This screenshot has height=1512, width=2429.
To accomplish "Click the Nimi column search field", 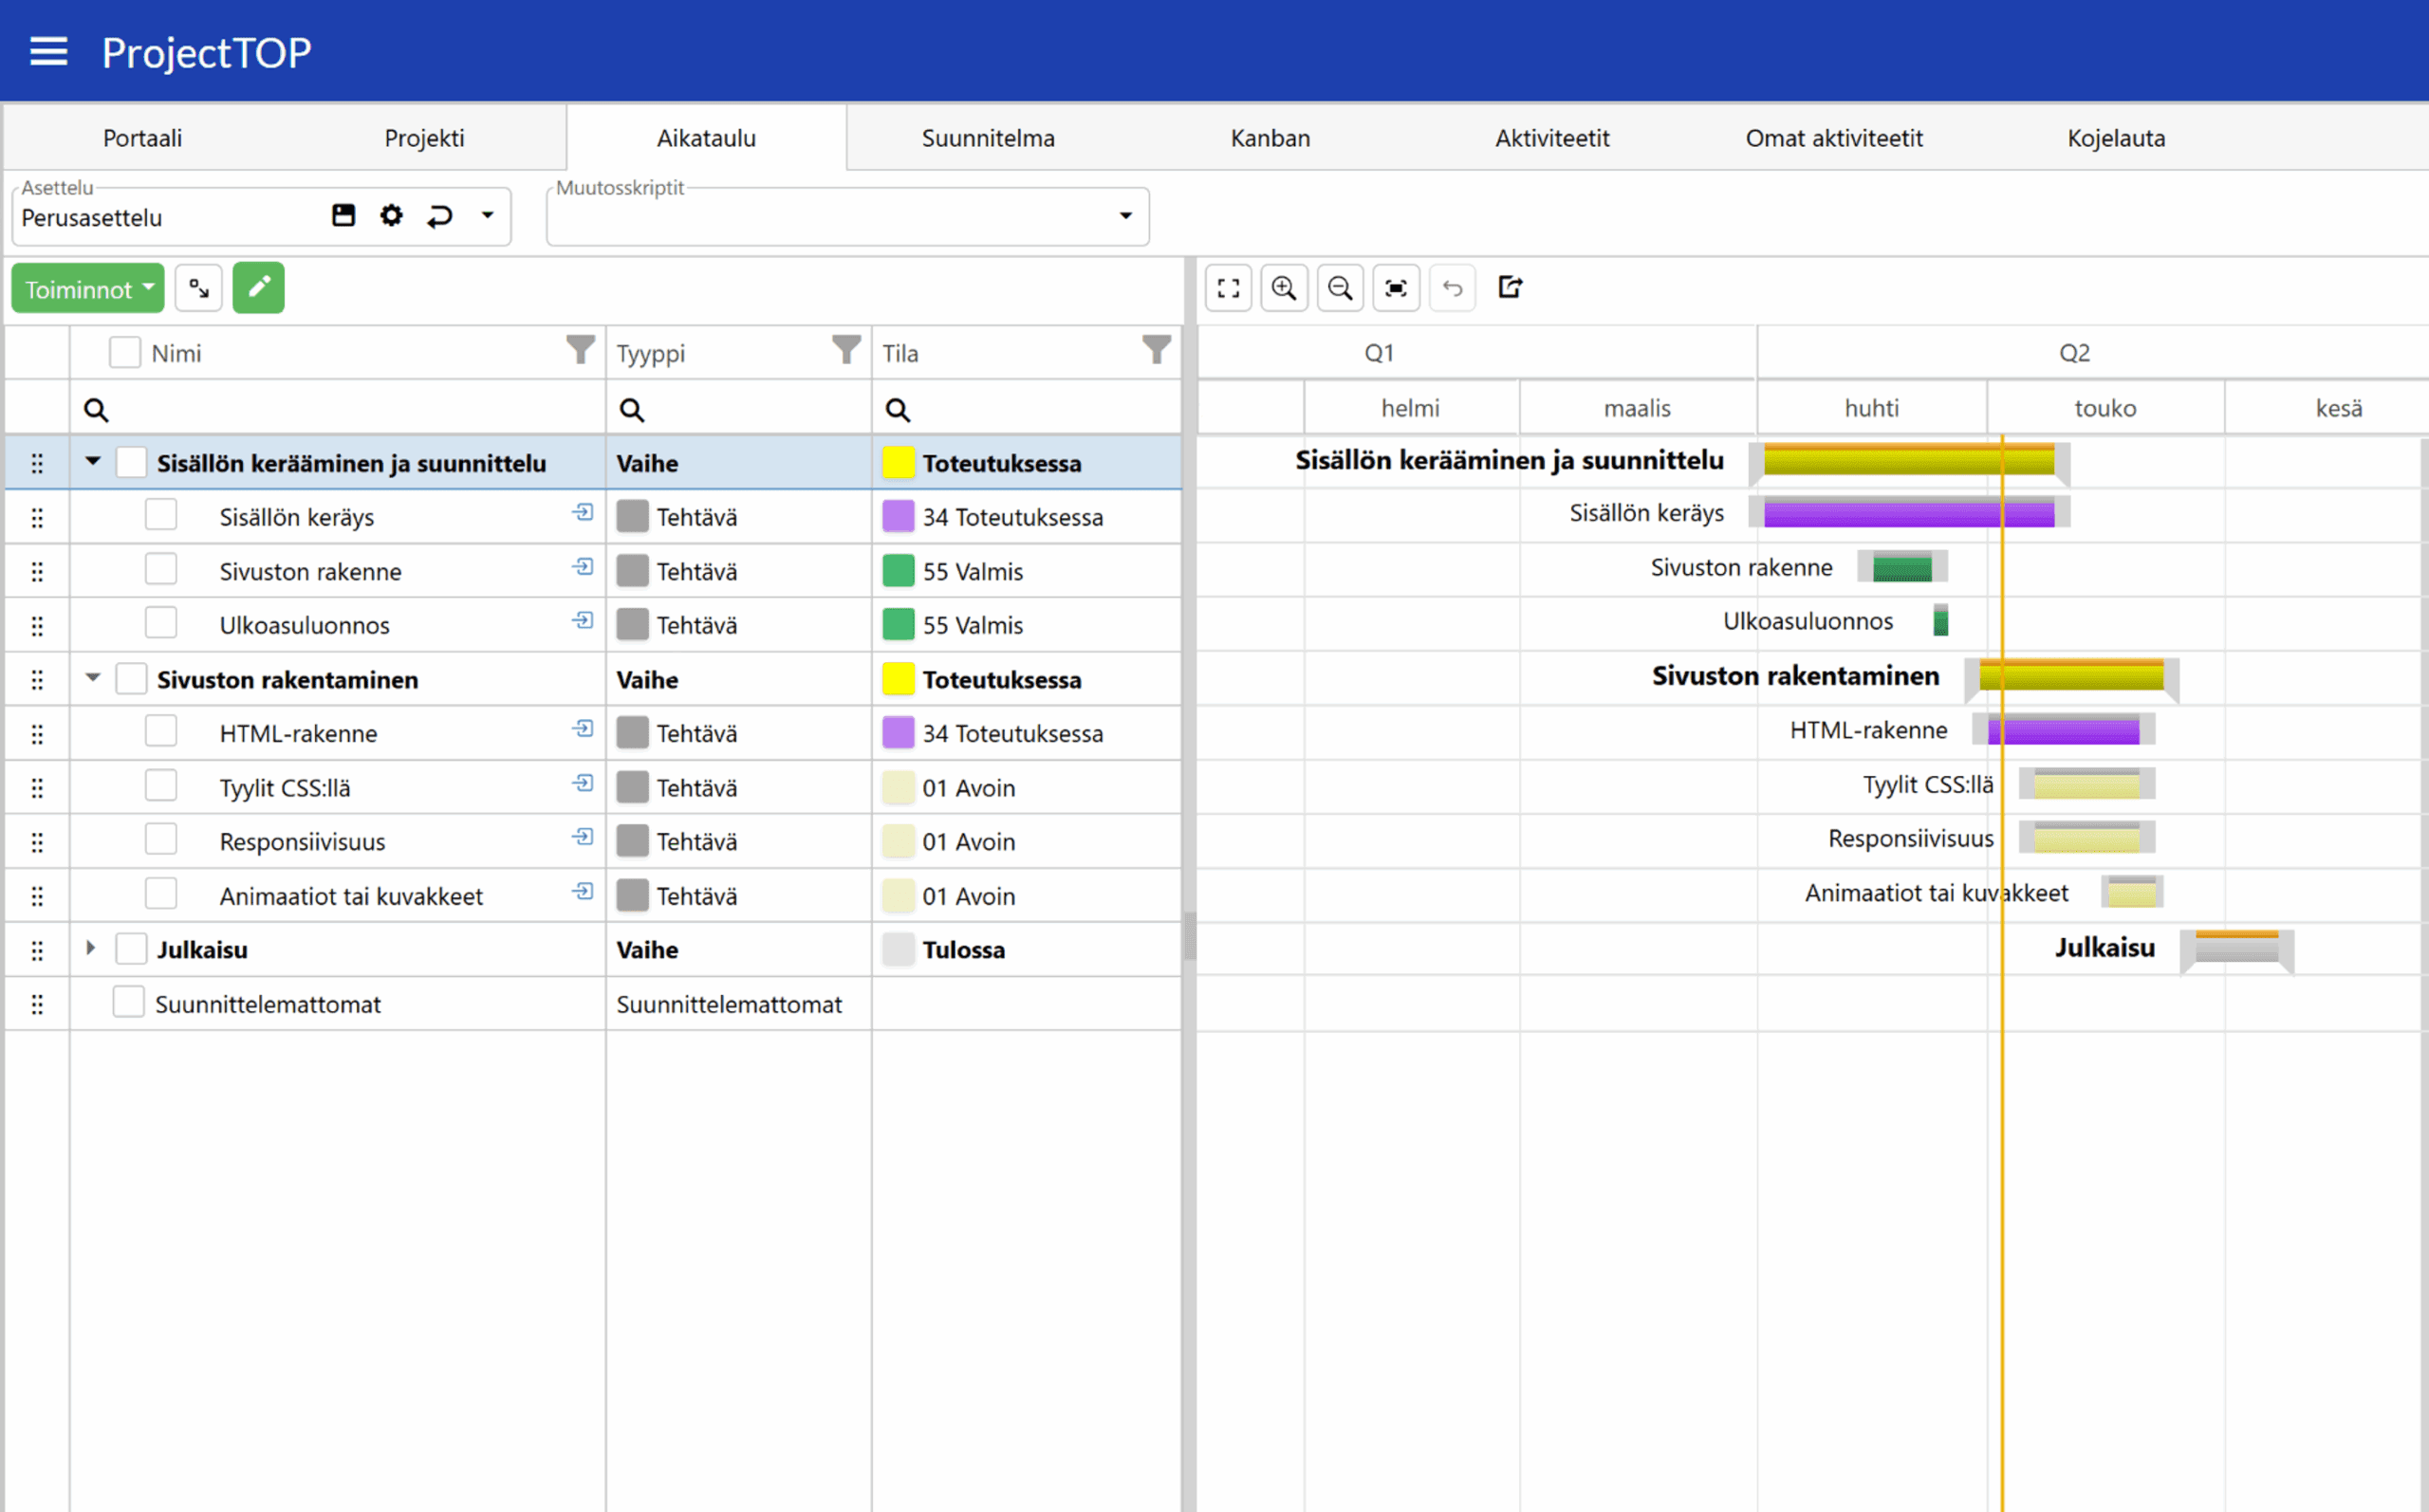I will [x=340, y=409].
